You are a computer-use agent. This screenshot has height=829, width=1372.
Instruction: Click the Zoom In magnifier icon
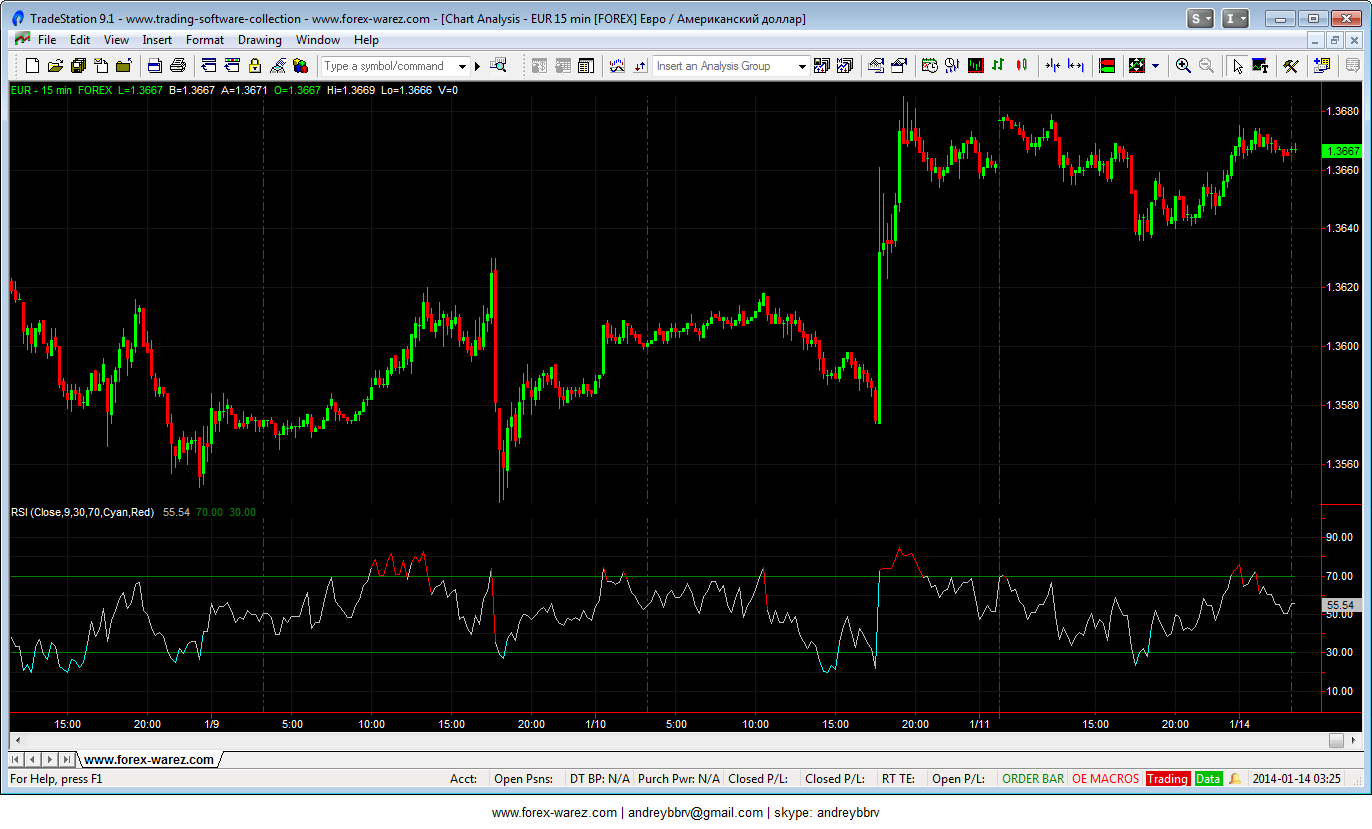click(1183, 66)
